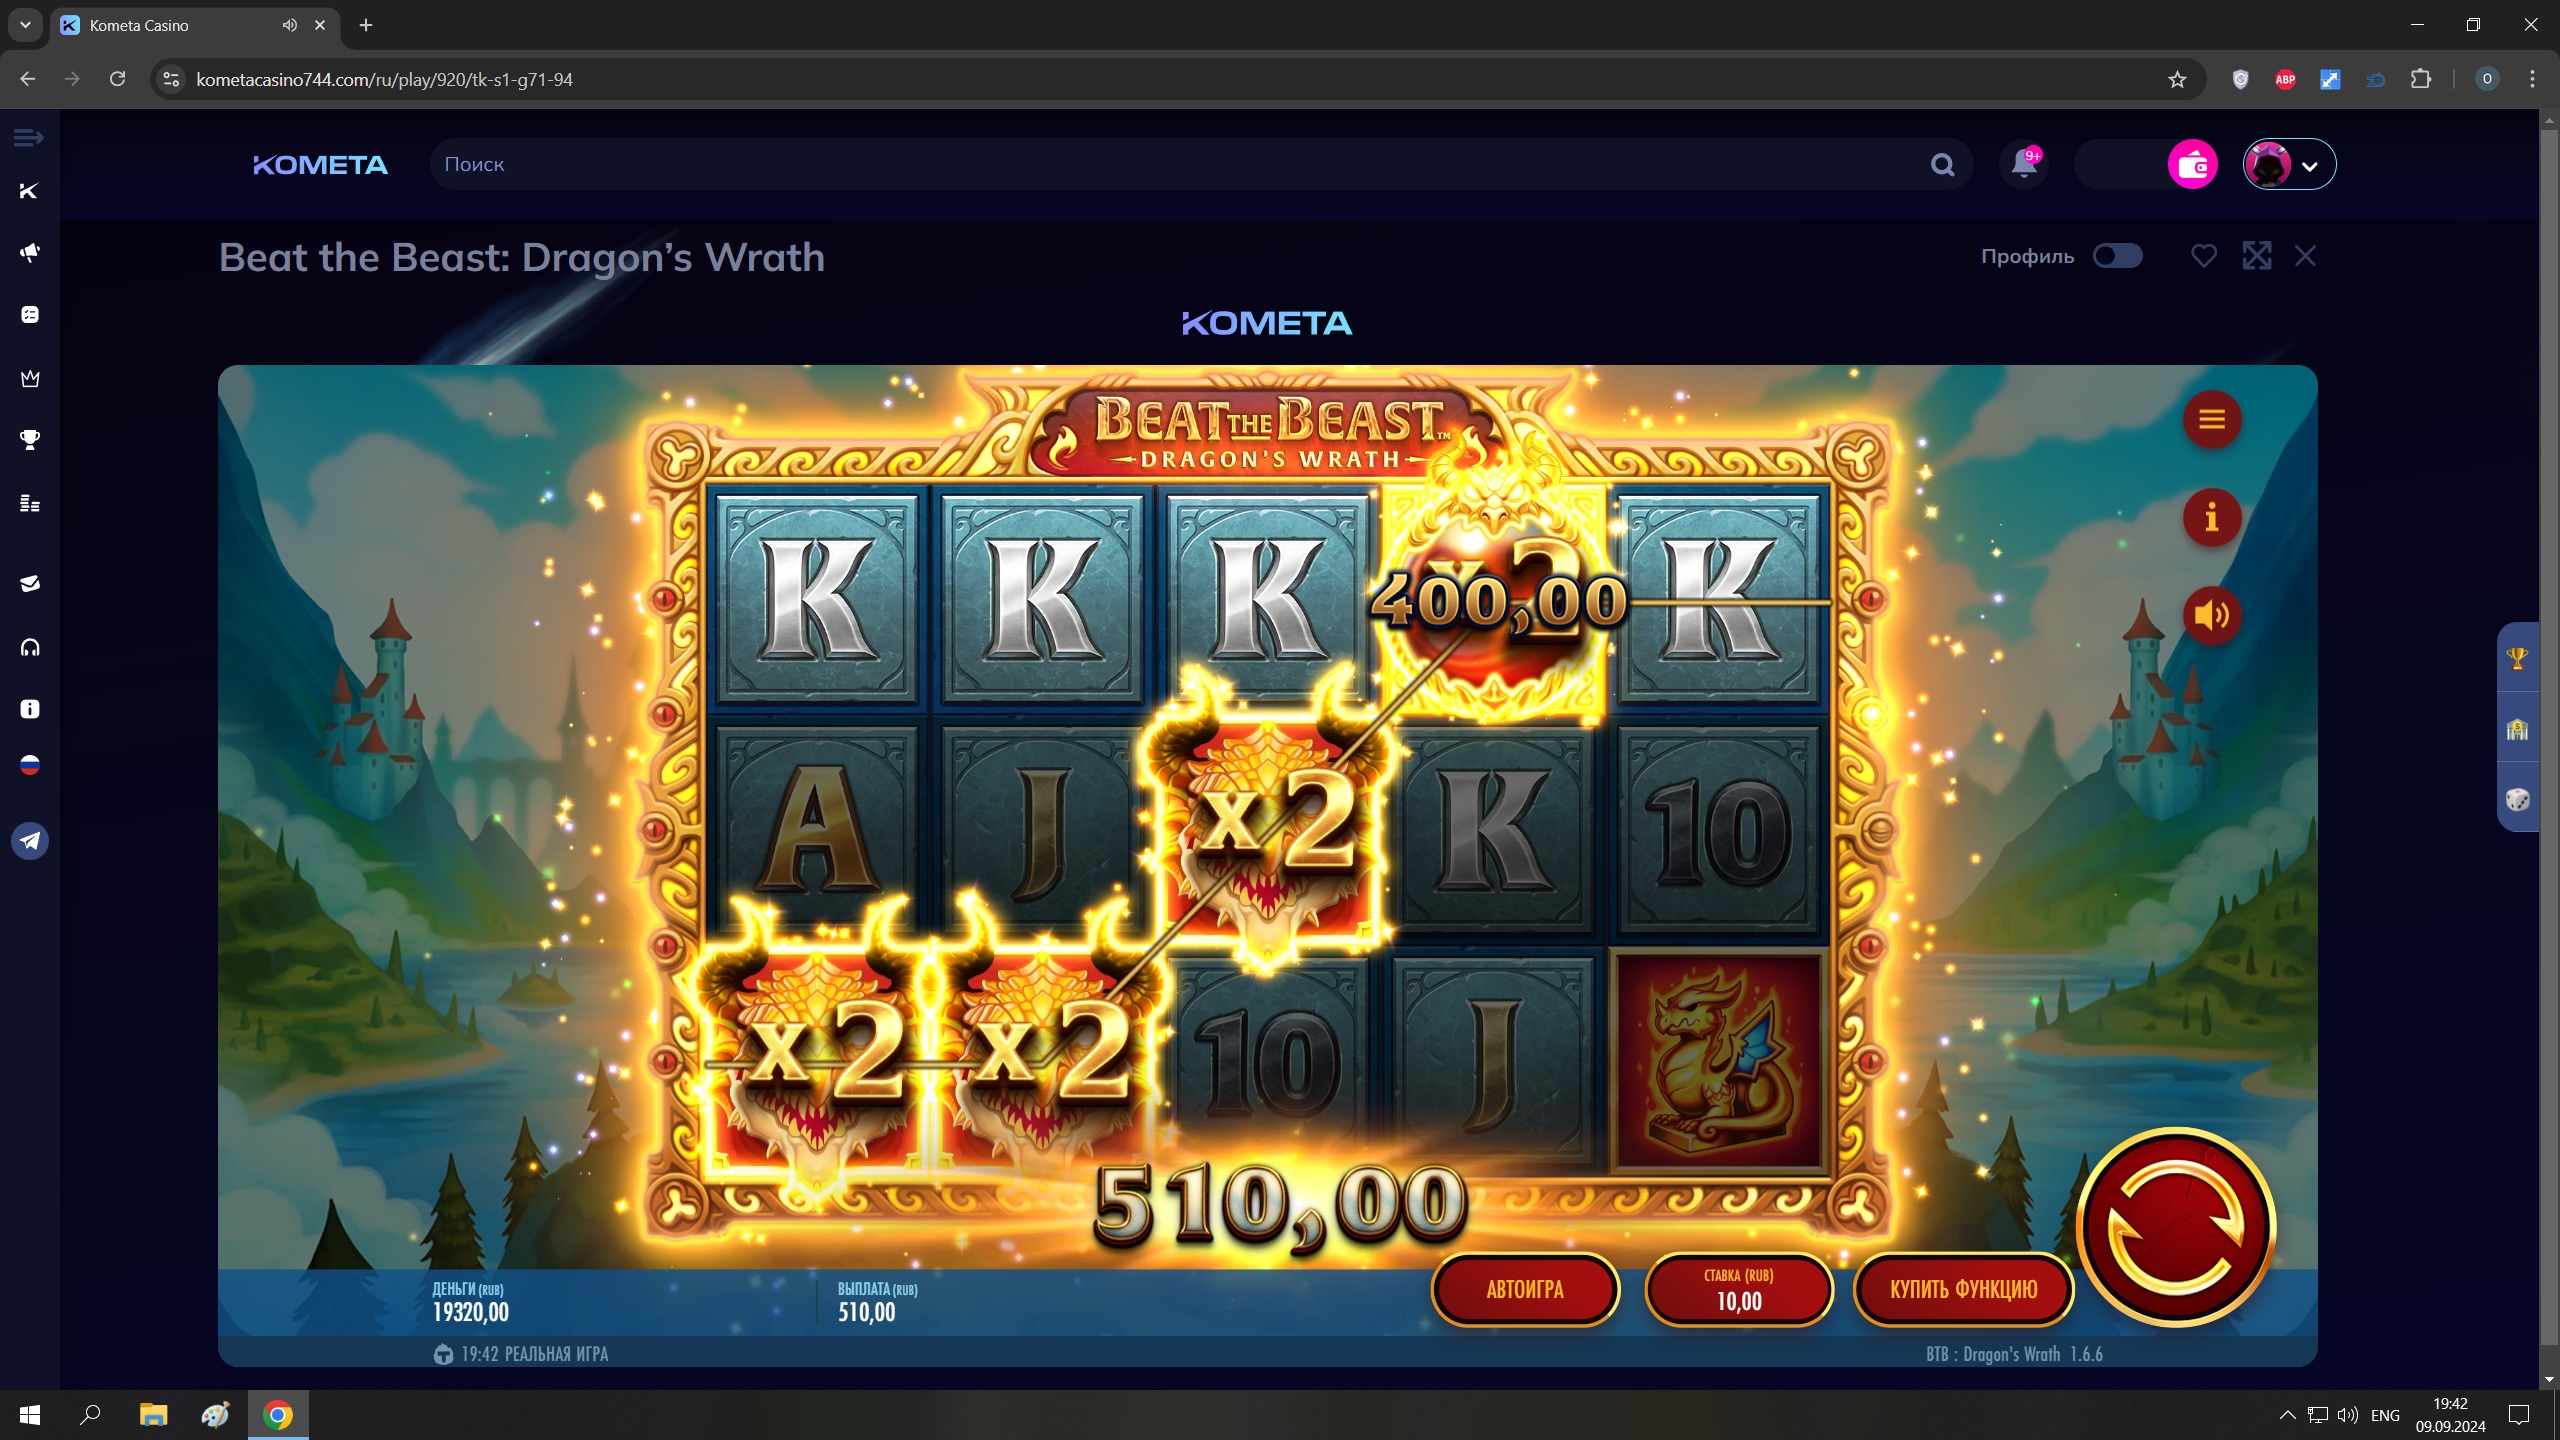This screenshot has width=2560, height=1440.
Task: Open the dice tab on right panel
Action: pos(2517,799)
